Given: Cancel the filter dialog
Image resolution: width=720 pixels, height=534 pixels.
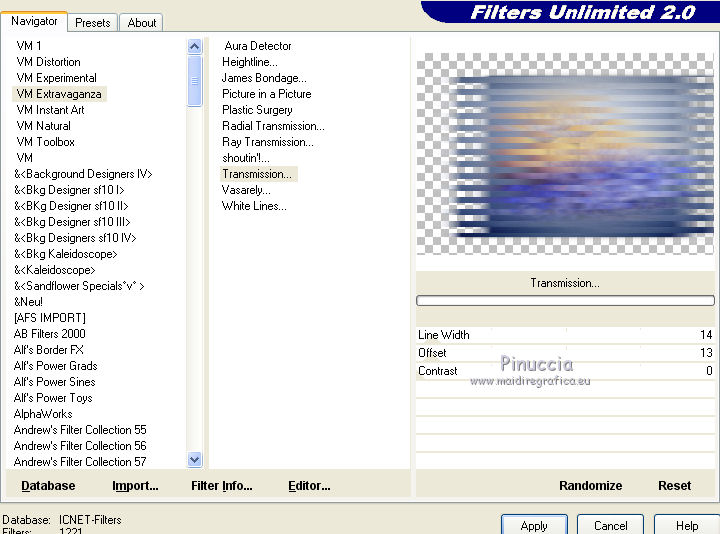Looking at the screenshot, I should coord(610,525).
